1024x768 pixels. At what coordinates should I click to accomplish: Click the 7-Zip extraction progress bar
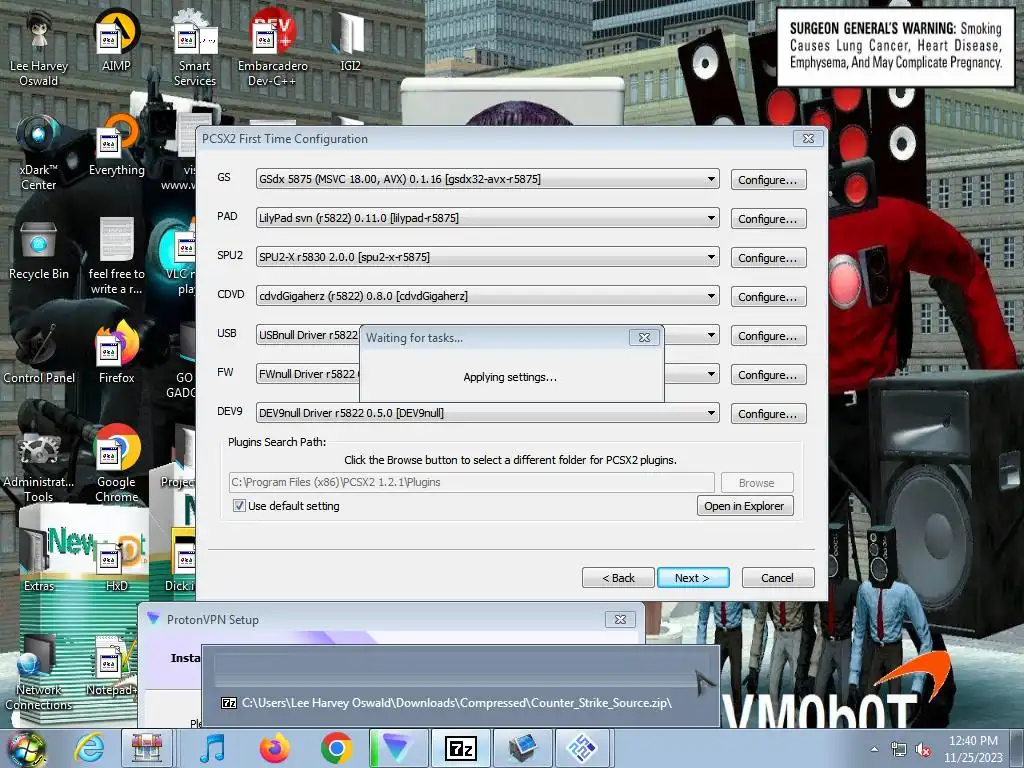tap(460, 670)
